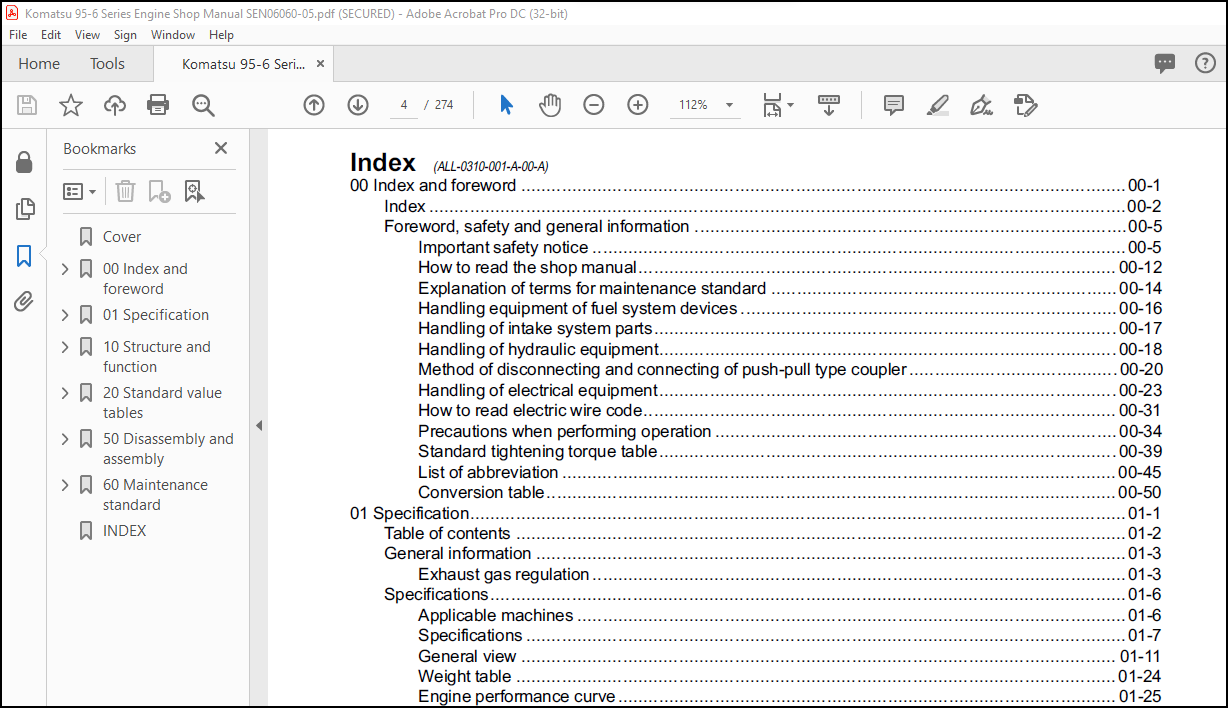The width and height of the screenshot is (1228, 708).
Task: Close the Komatsu 95-6 document tab
Action: (320, 63)
